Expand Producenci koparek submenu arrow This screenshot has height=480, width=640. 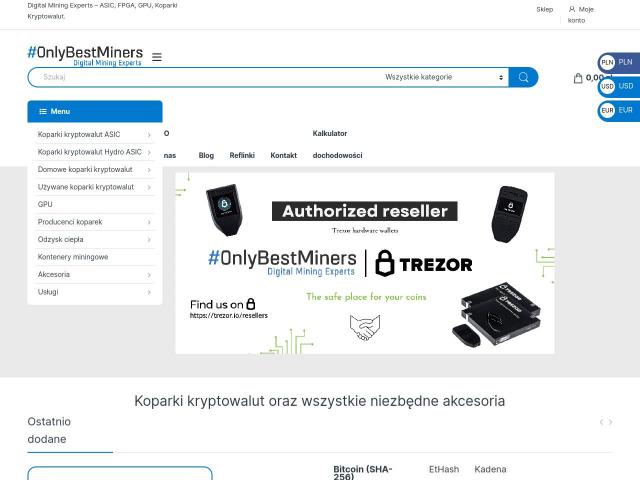(149, 222)
